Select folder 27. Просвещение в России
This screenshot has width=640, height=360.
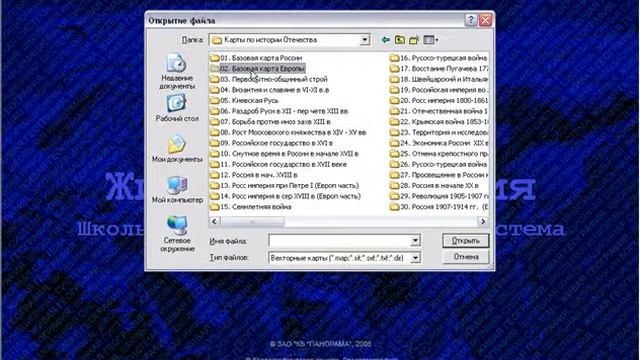(439, 175)
